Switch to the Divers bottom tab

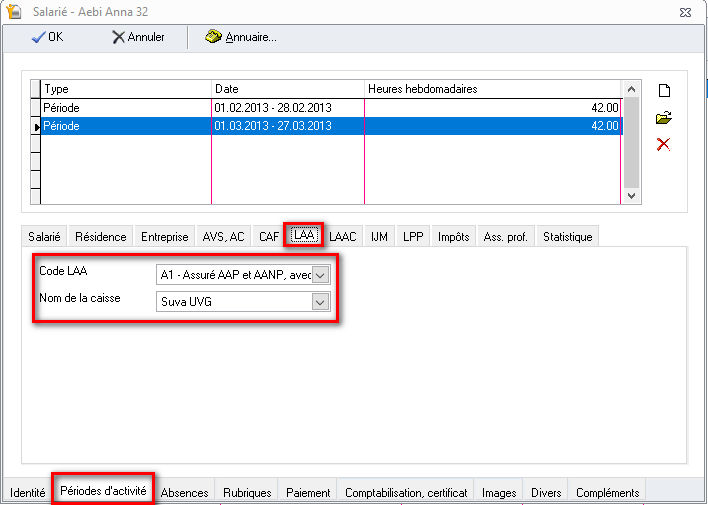(546, 492)
